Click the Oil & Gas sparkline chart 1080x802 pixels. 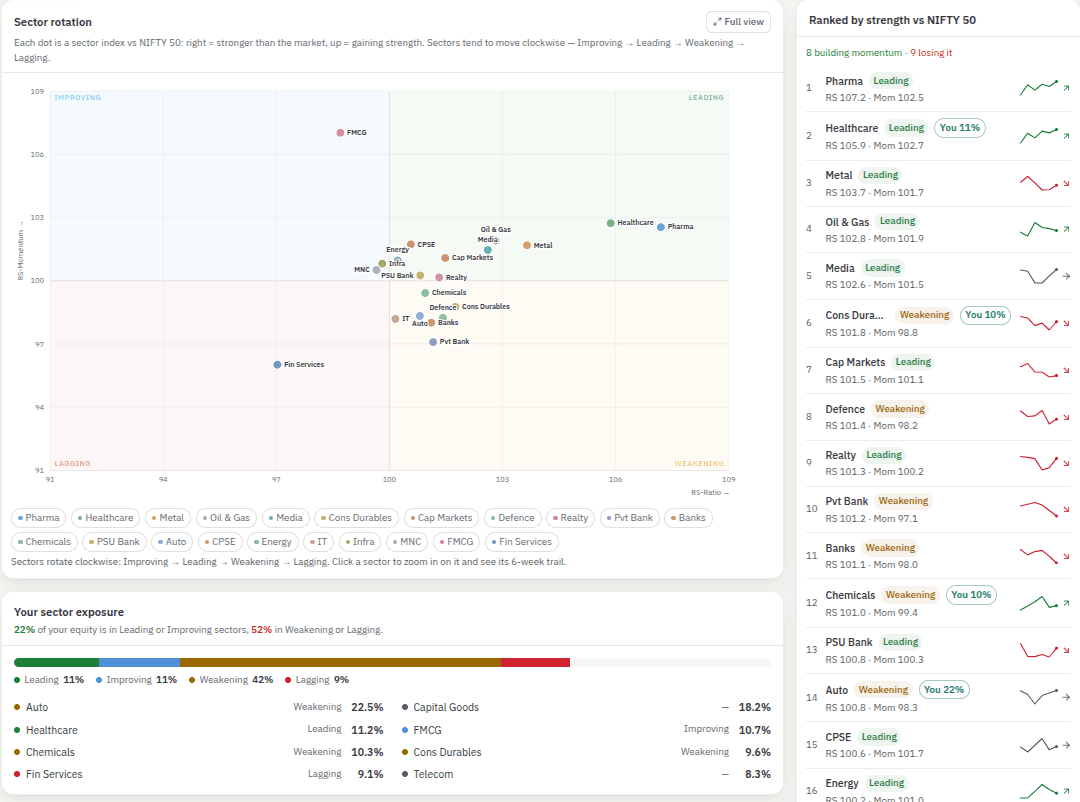pyautogui.click(x=1039, y=229)
